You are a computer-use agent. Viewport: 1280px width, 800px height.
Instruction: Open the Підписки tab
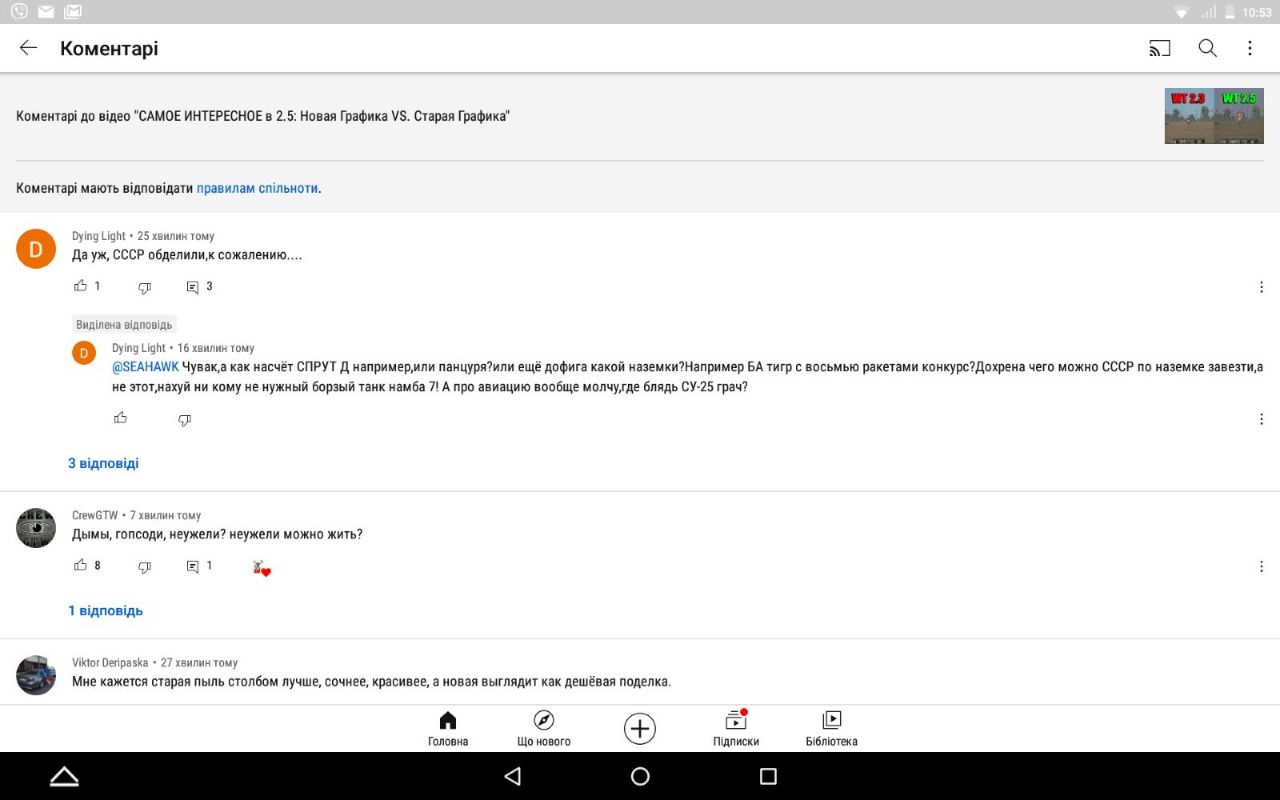coord(736,729)
